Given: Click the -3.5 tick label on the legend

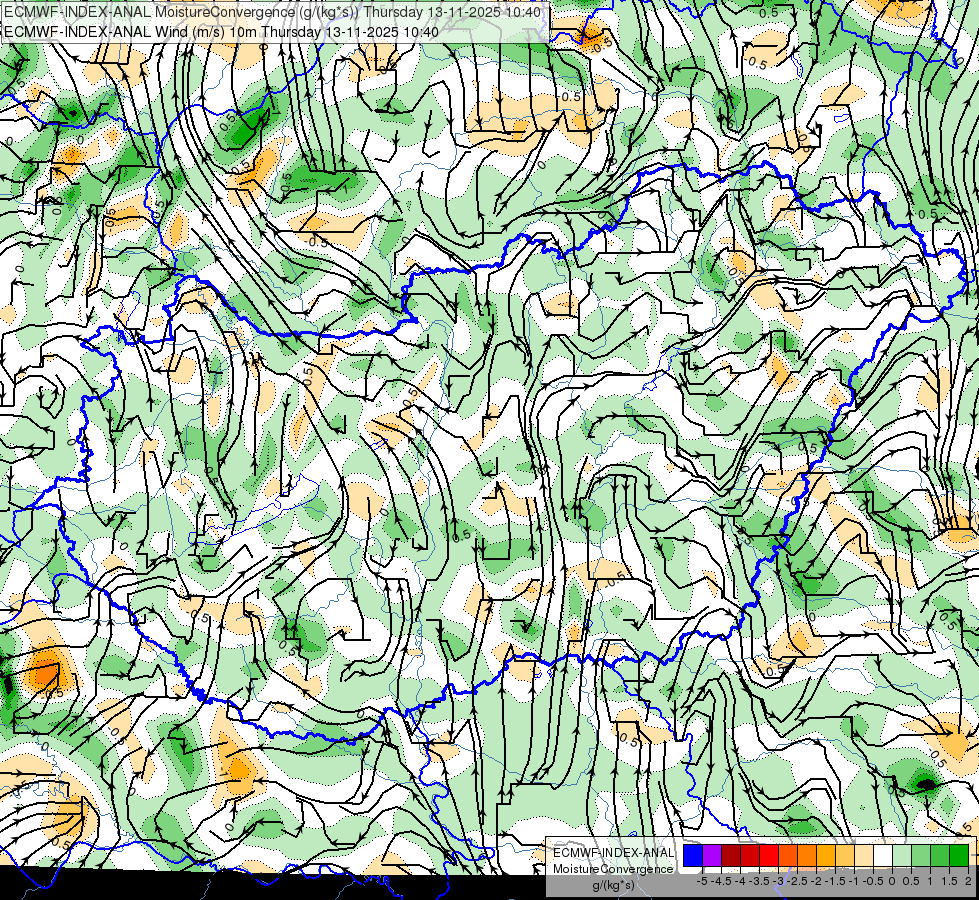Looking at the screenshot, I should [760, 881].
